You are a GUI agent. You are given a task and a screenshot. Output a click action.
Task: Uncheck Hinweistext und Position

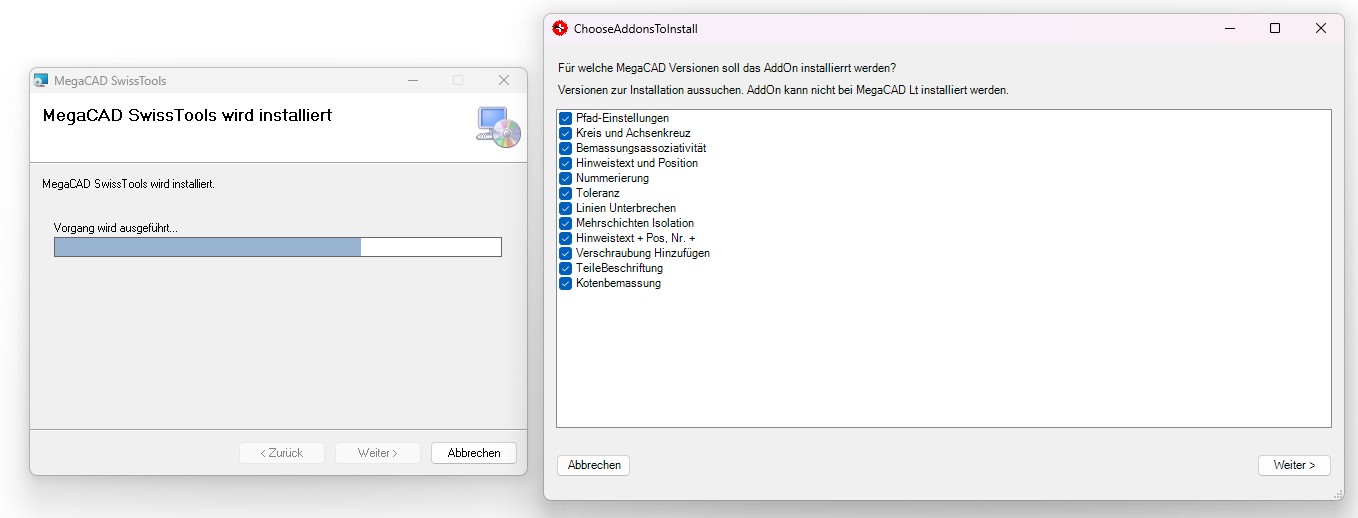click(566, 163)
